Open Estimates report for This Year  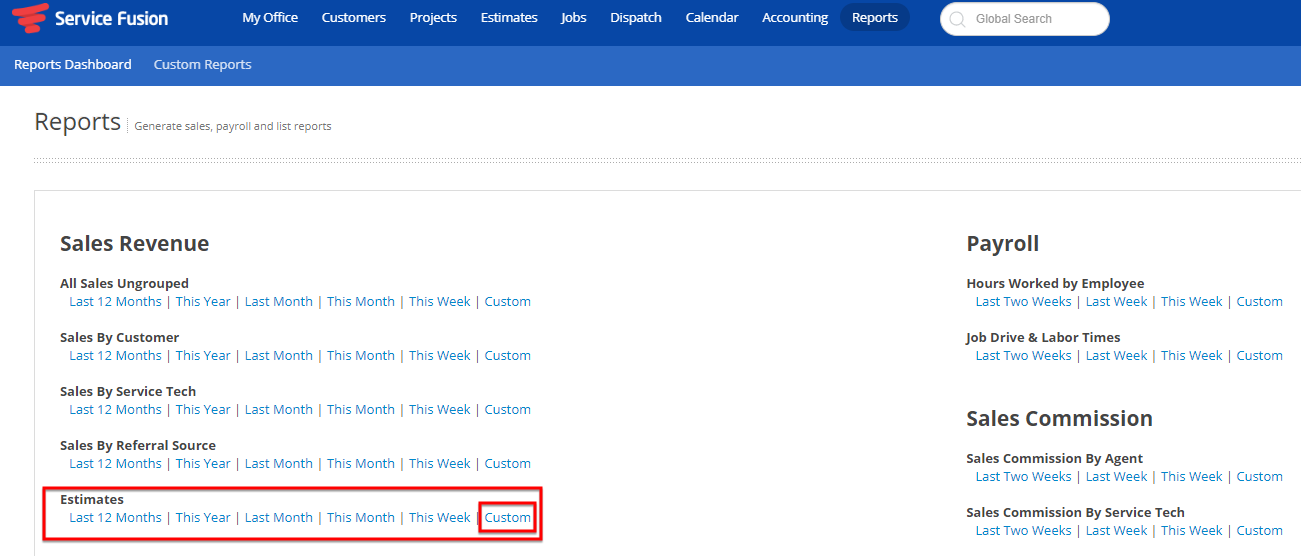203,518
